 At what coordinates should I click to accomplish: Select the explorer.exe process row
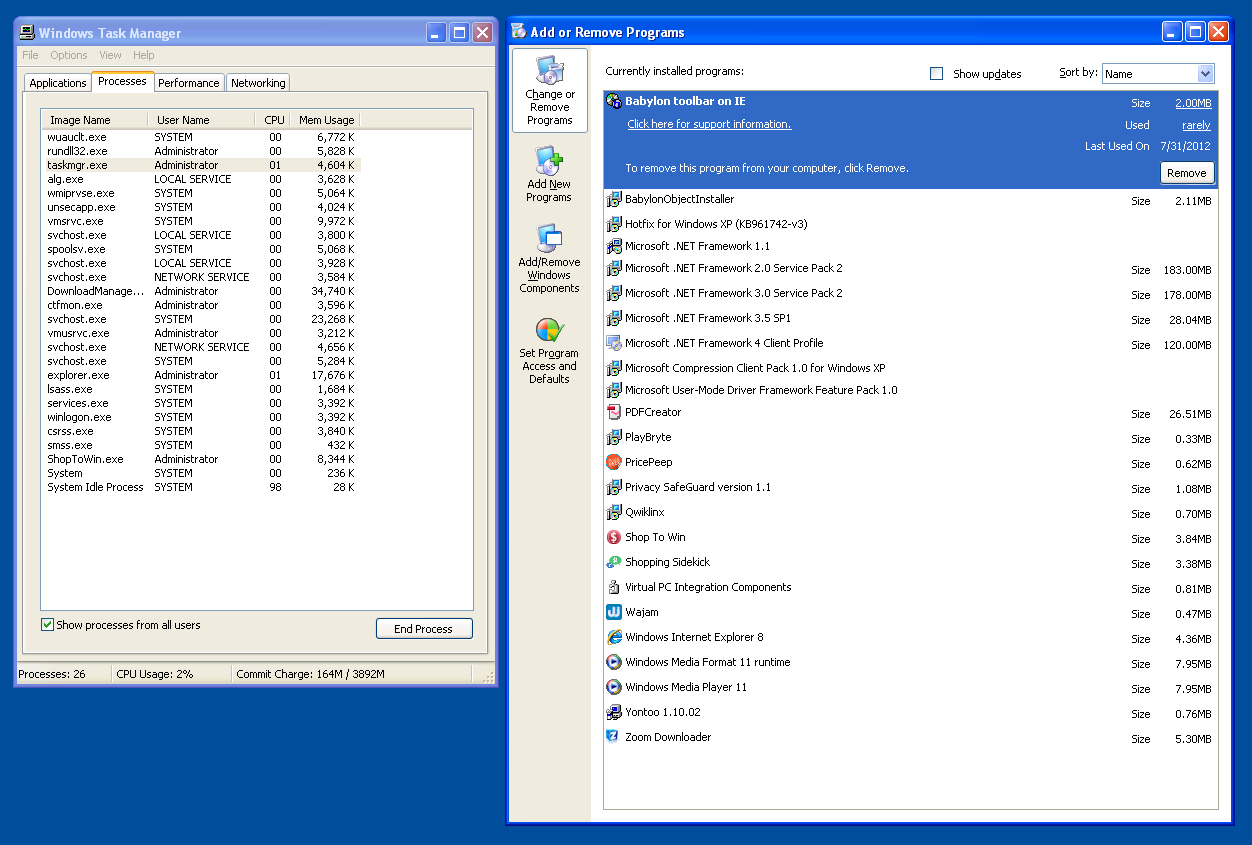[x=201, y=375]
